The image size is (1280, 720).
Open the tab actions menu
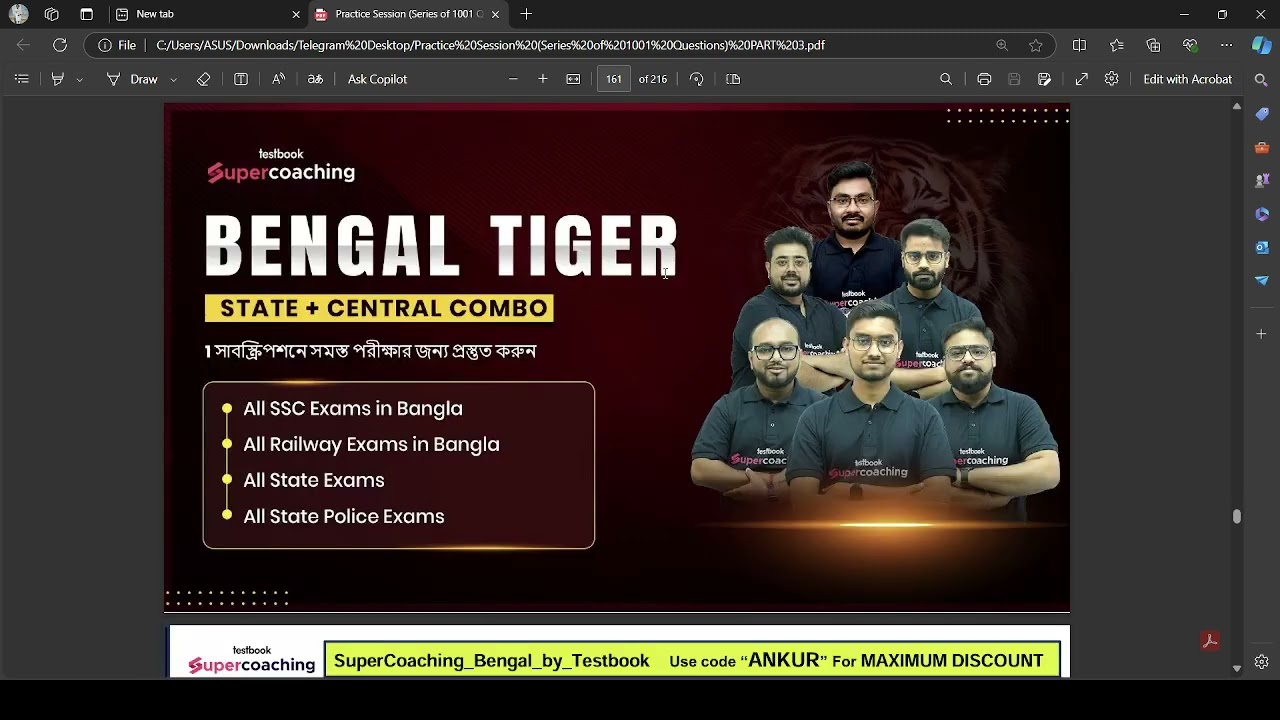pyautogui.click(x=86, y=14)
